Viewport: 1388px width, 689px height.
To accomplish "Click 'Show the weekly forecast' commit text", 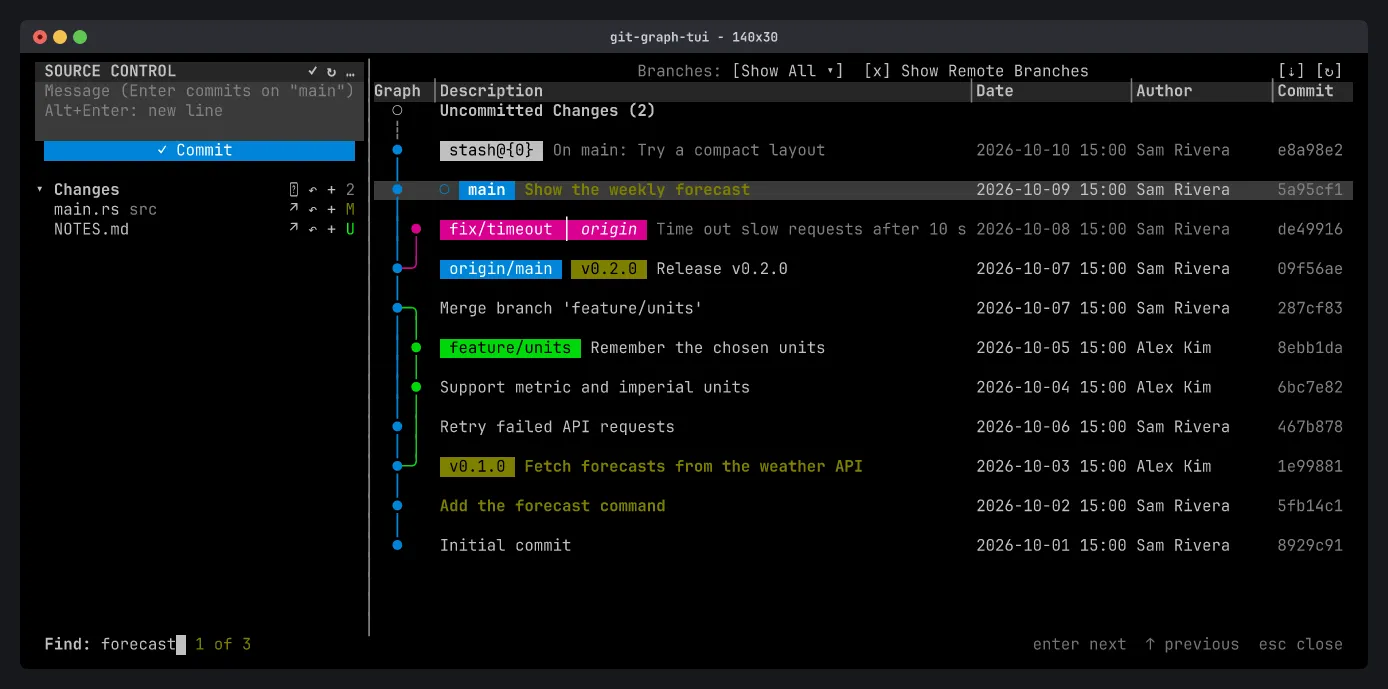I will coord(637,190).
